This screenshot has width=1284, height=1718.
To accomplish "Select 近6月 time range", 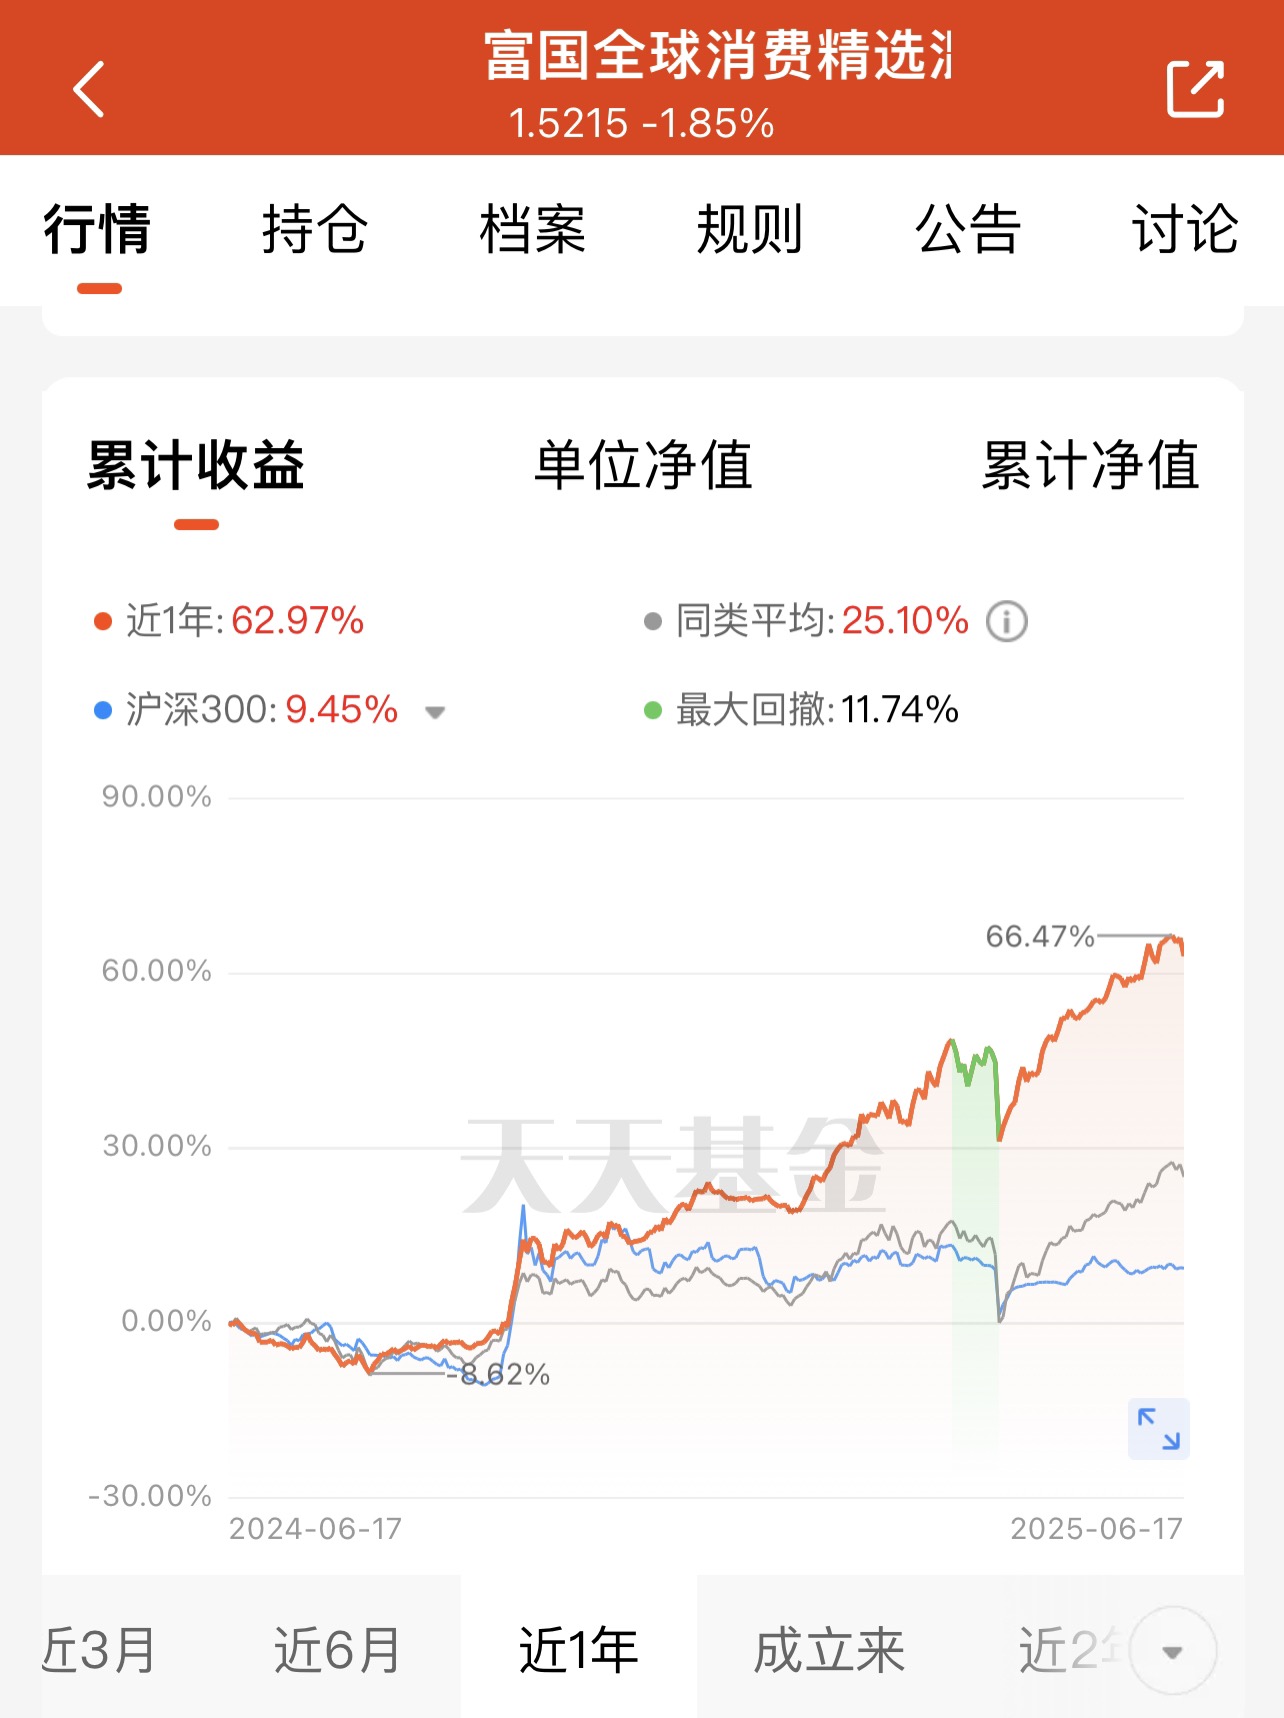I will (337, 1650).
